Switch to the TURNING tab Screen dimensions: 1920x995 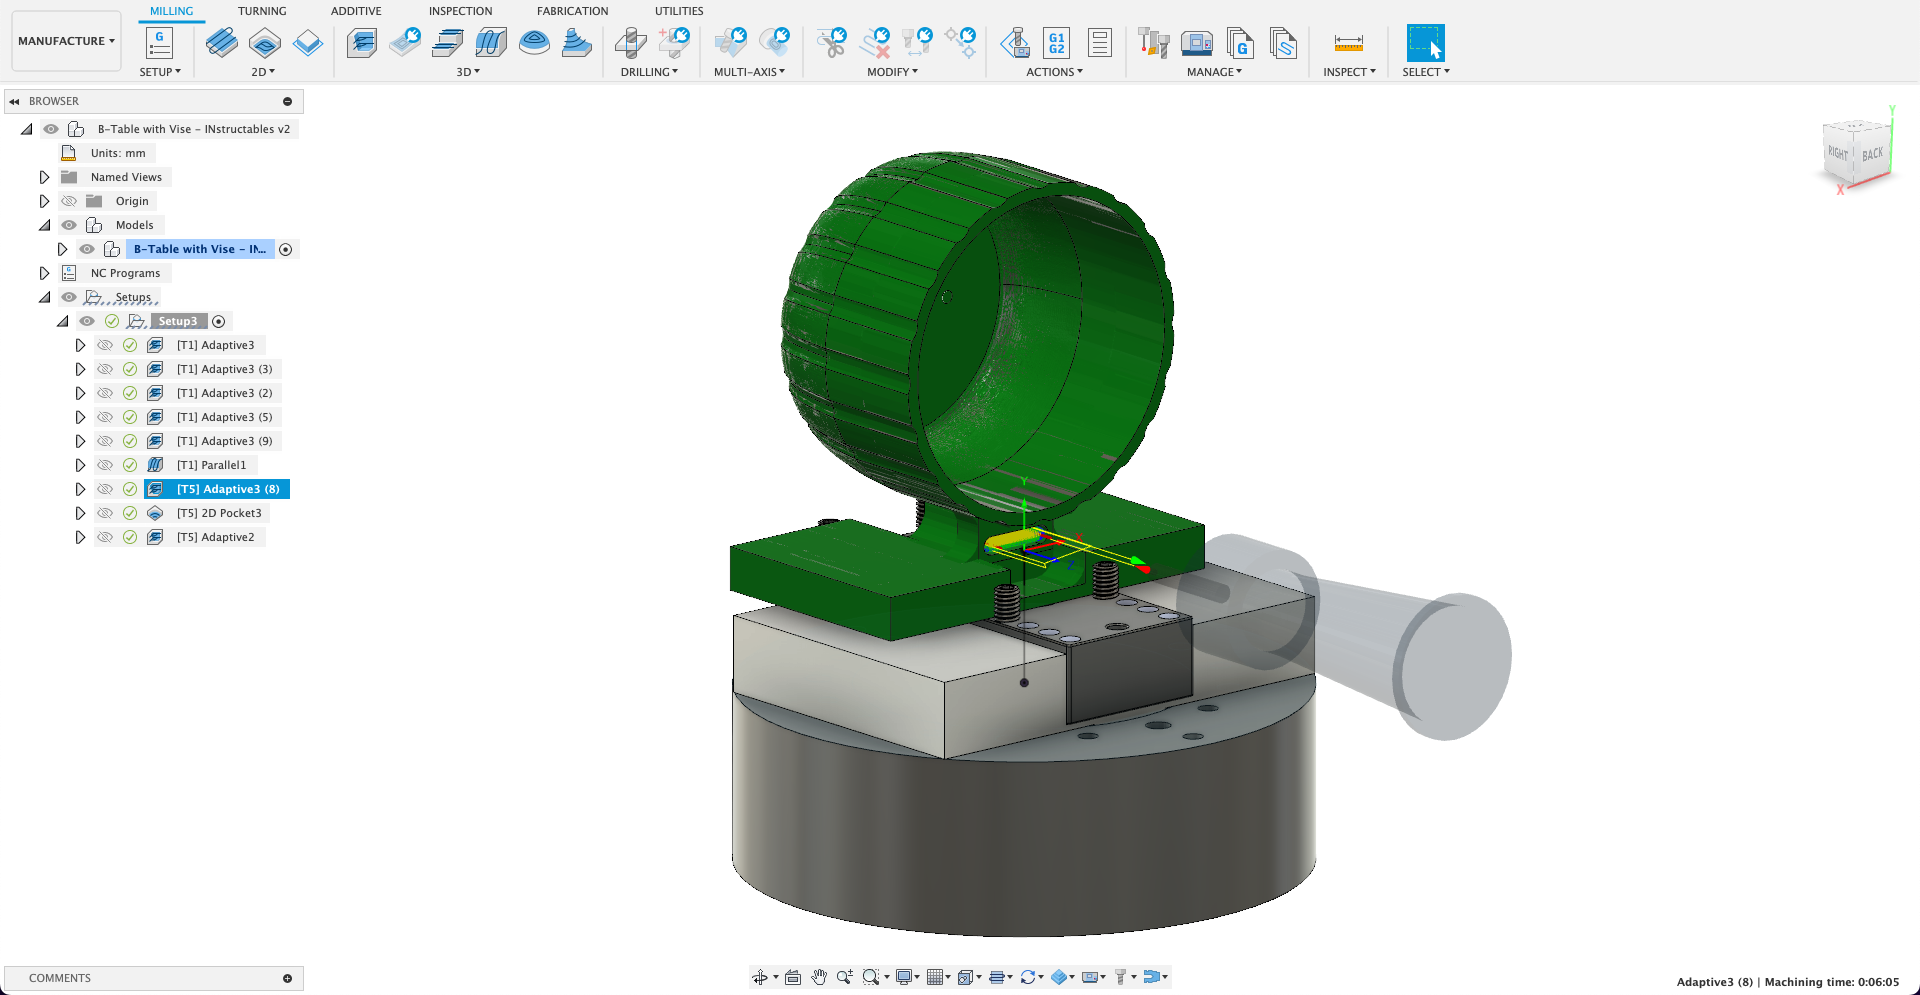(262, 11)
